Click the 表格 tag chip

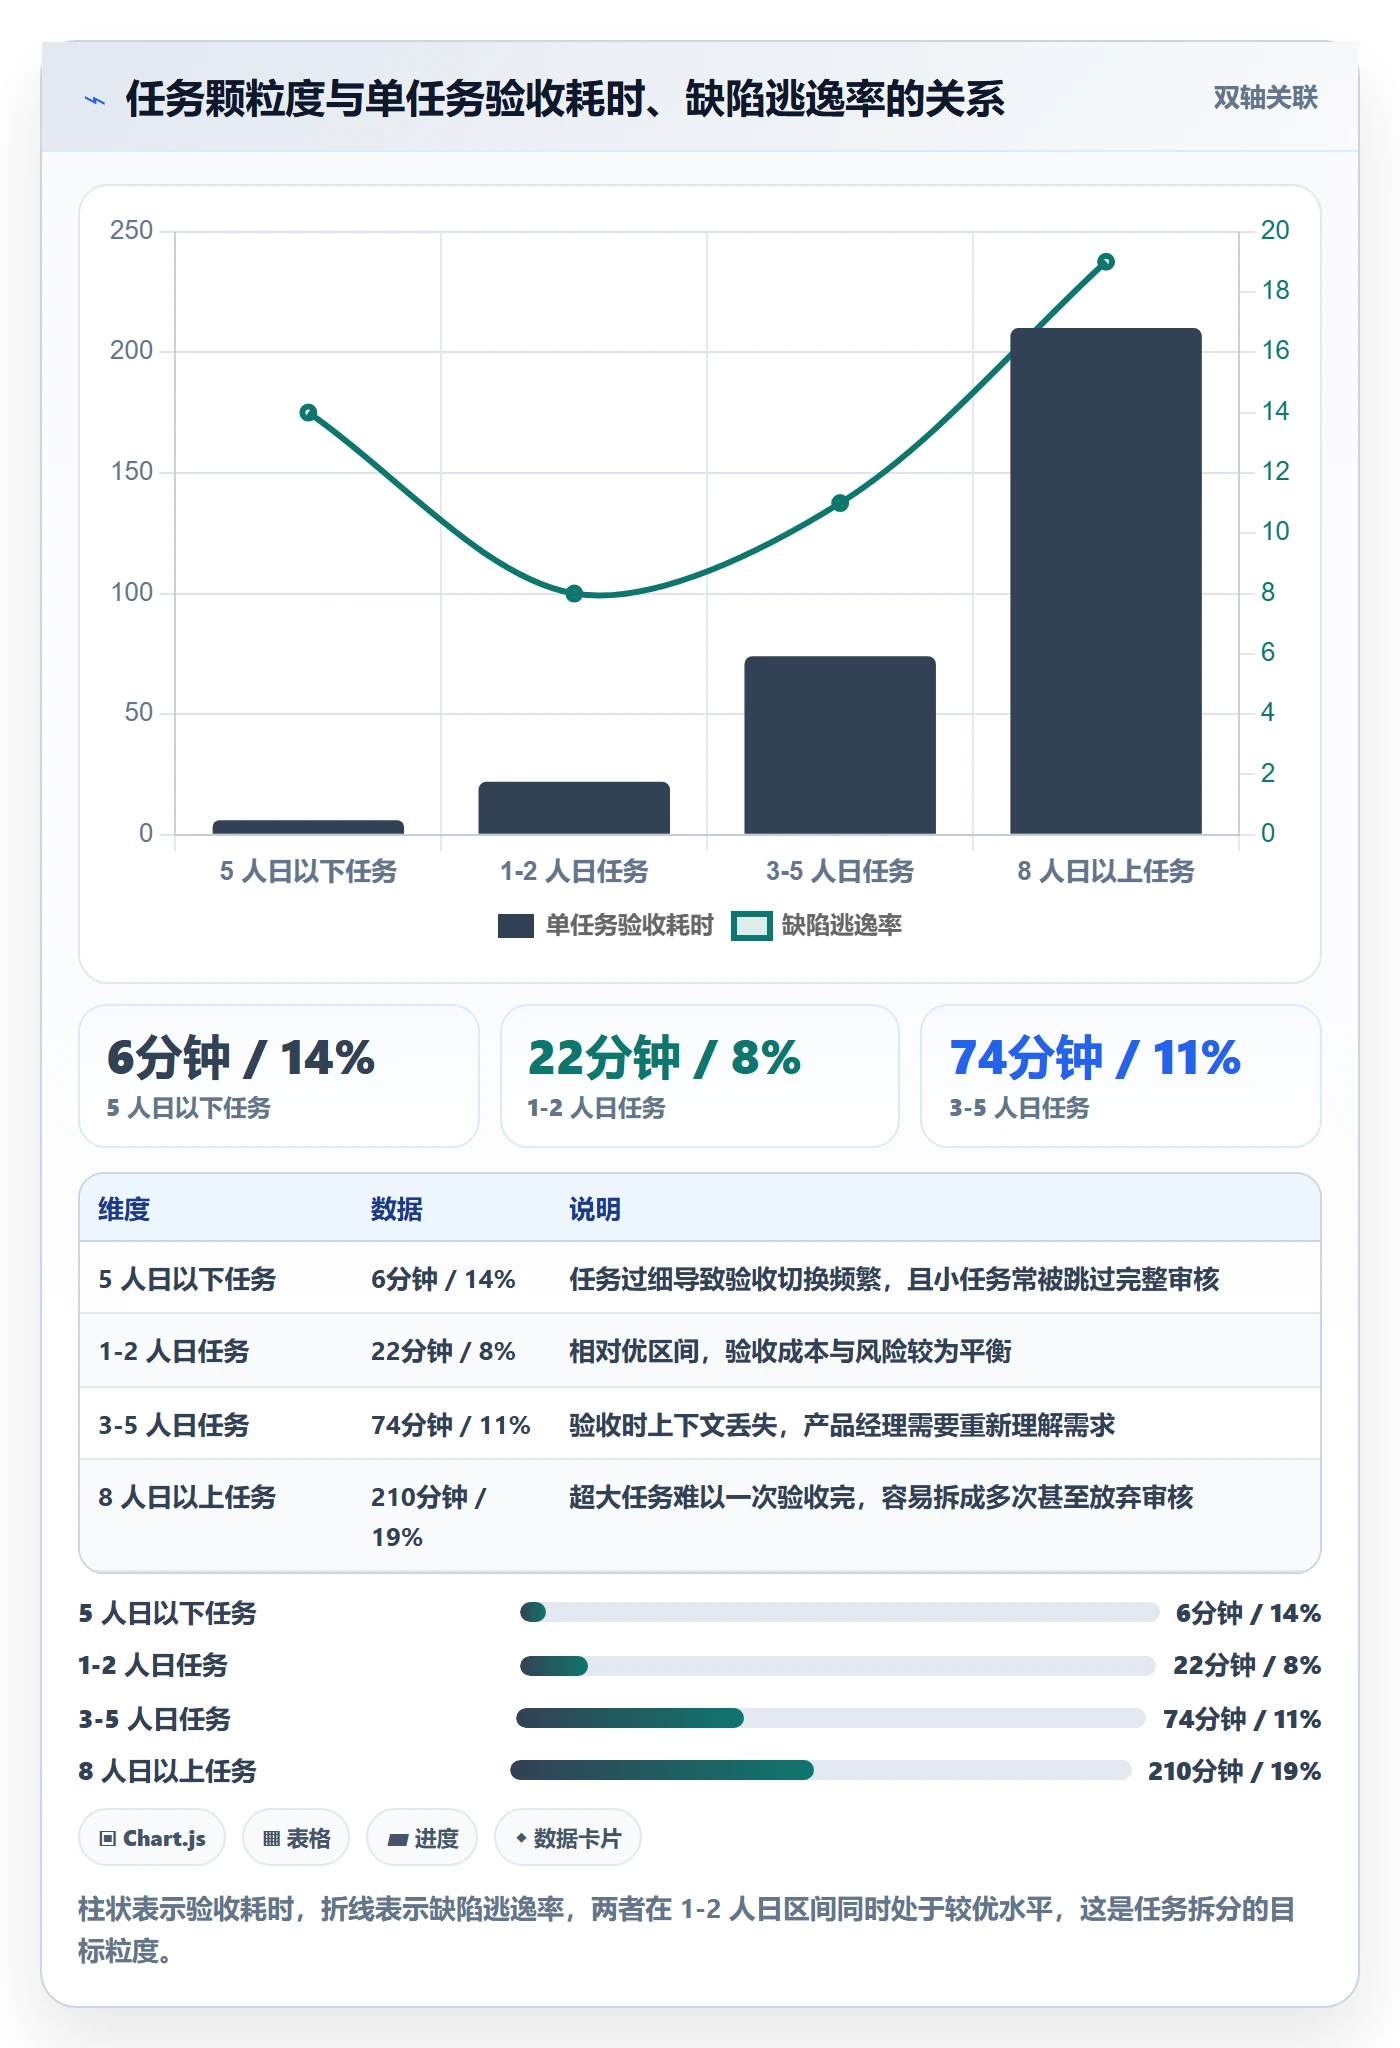(296, 1838)
